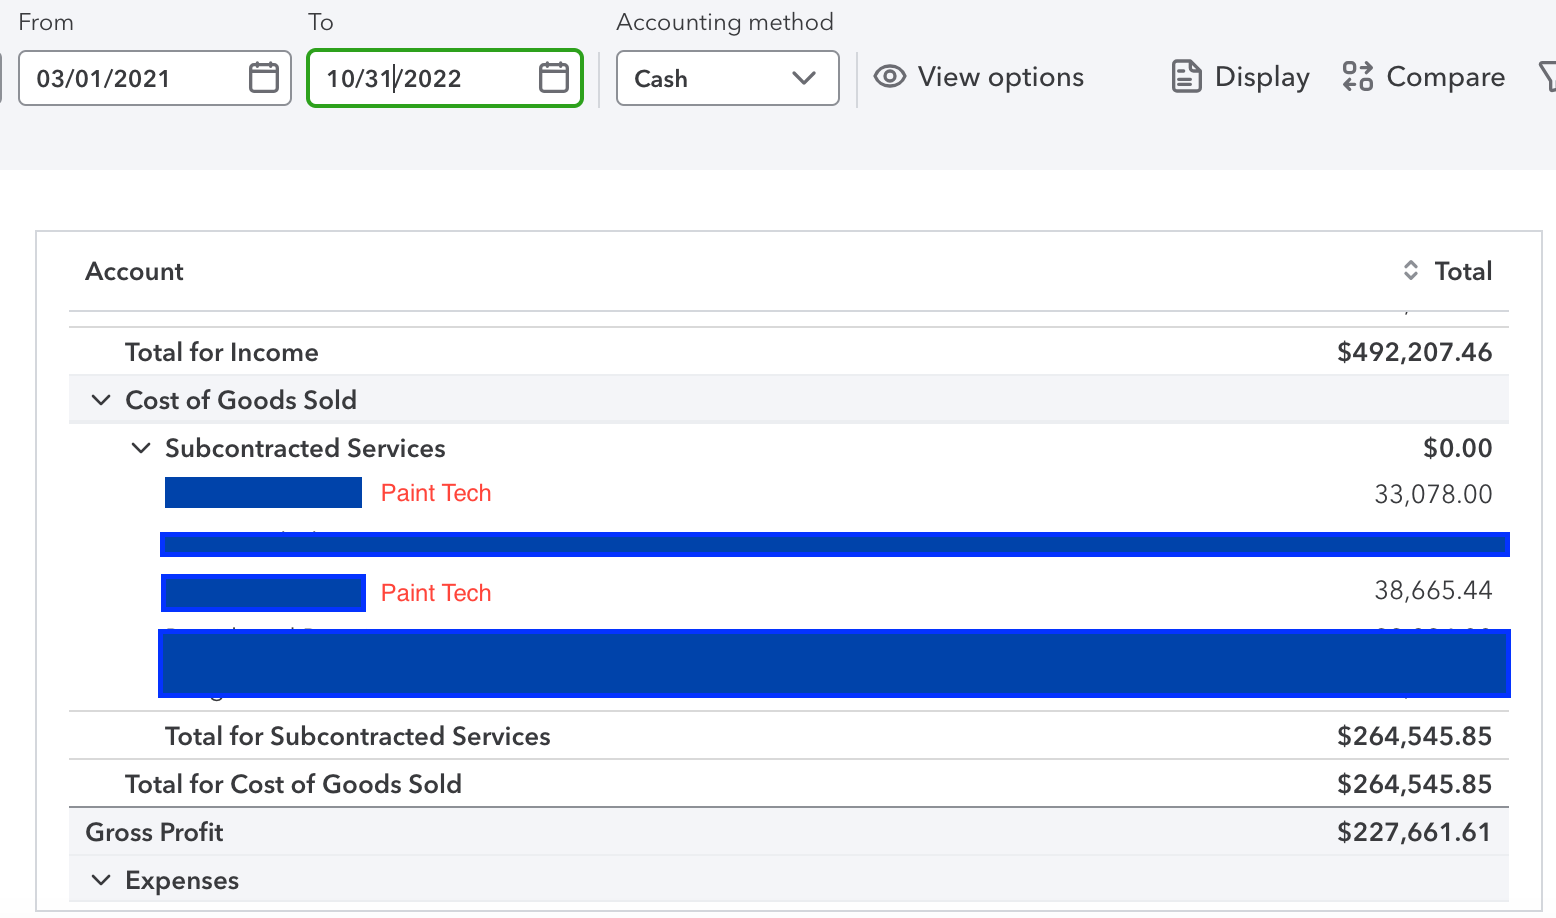Open the 33,078.00 Paint Tech amount

[1433, 494]
